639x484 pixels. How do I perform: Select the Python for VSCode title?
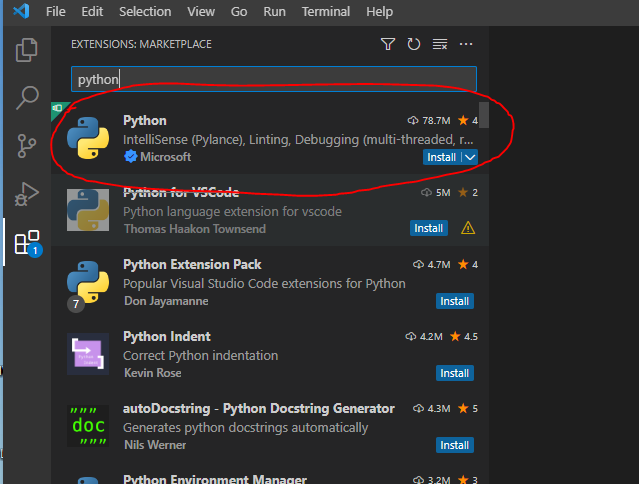coord(181,192)
